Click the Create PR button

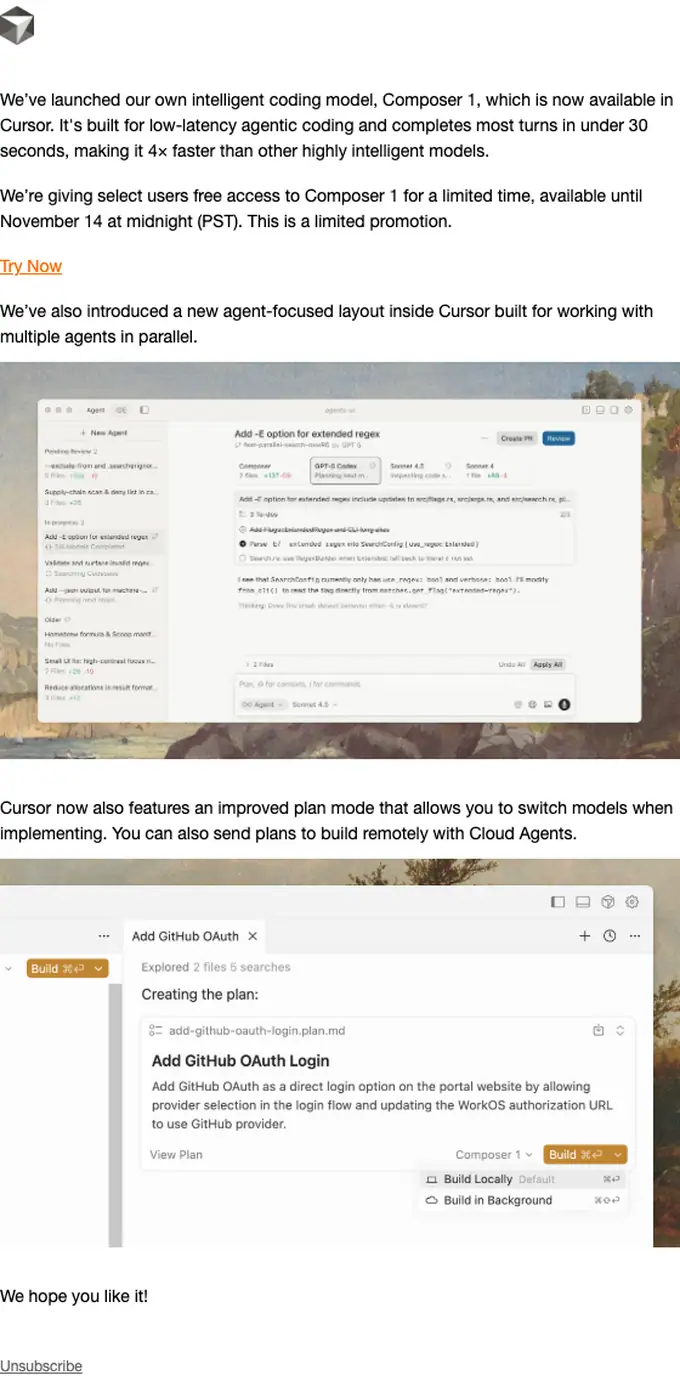(x=517, y=438)
